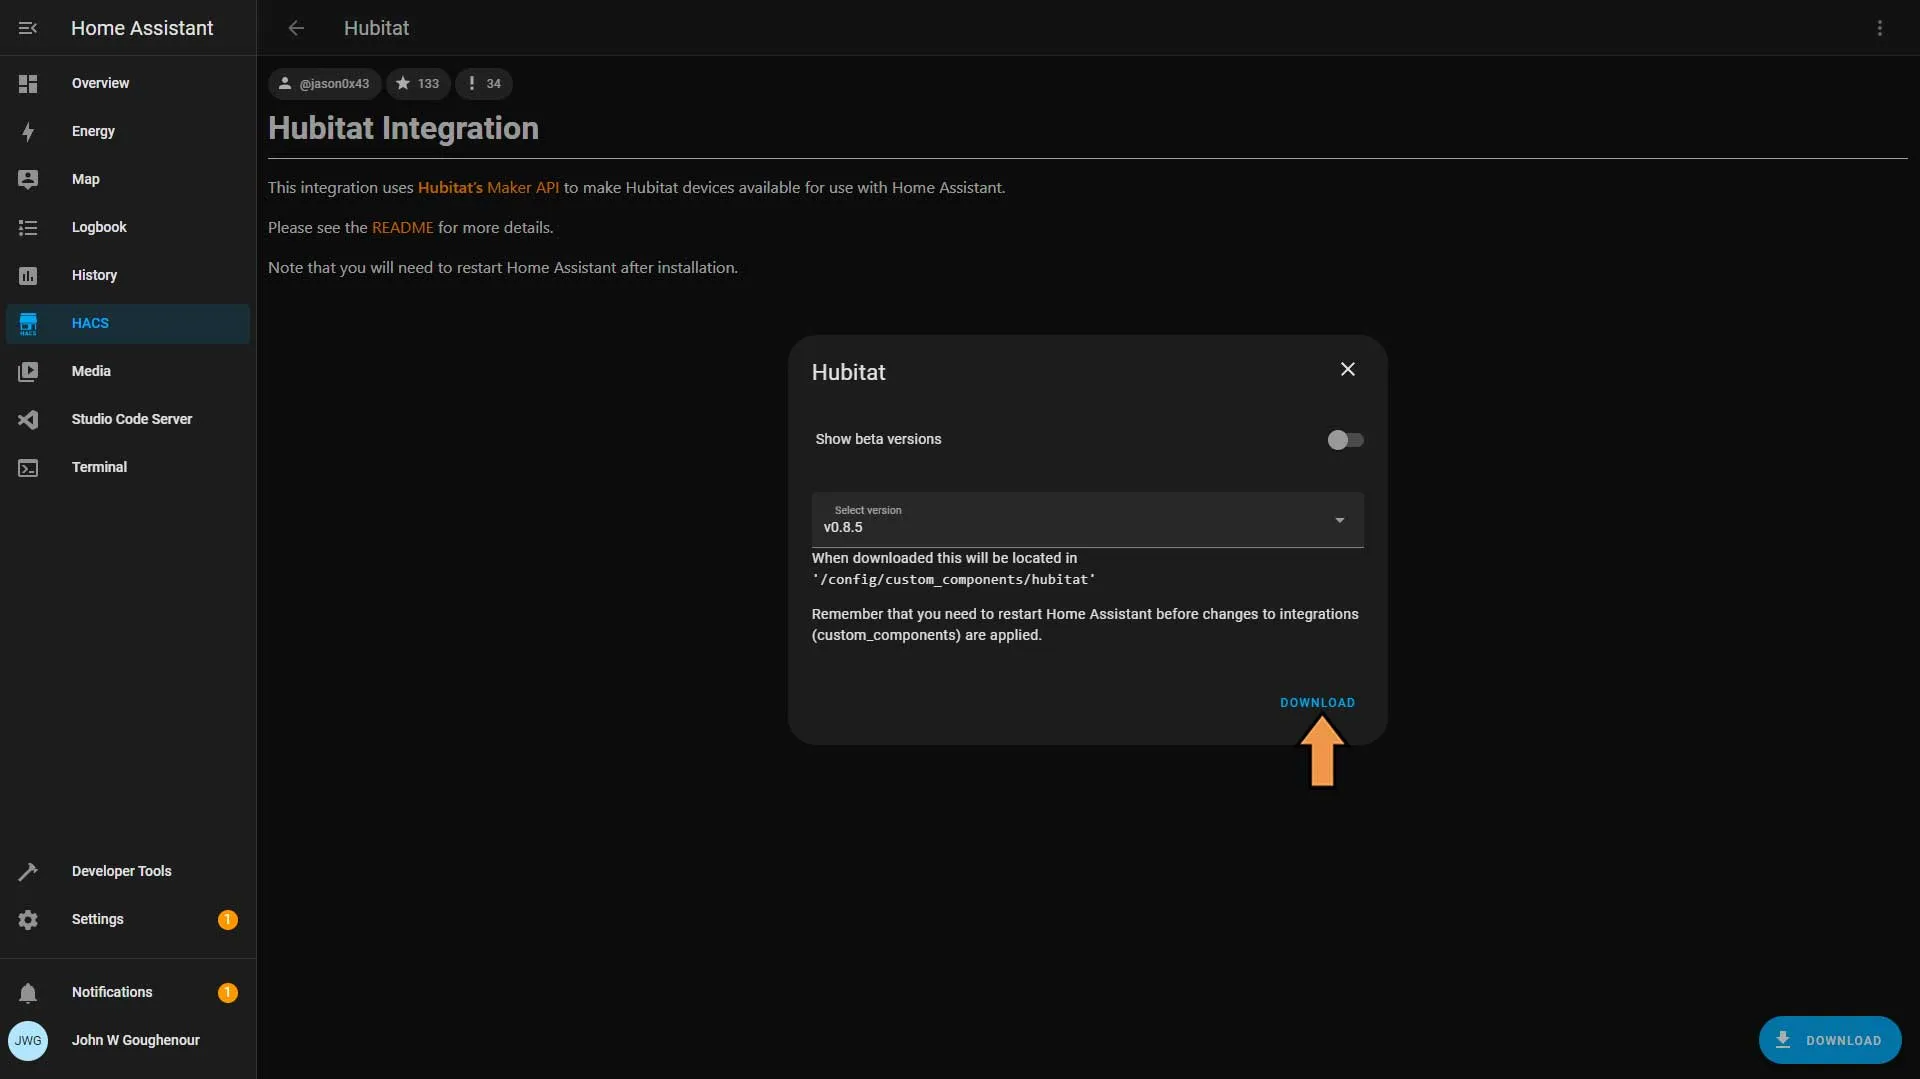The width and height of the screenshot is (1920, 1079).
Task: Navigate to Energy menu item
Action: (x=128, y=132)
